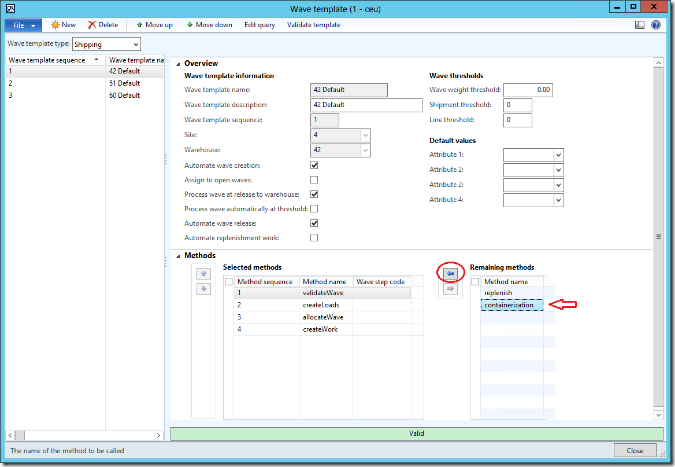Remove method using right arrow button

coord(449,289)
